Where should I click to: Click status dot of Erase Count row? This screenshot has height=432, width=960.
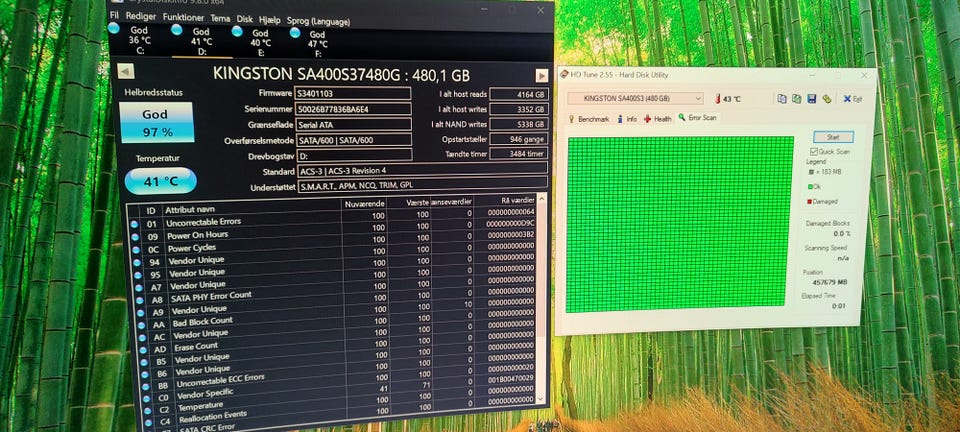(x=143, y=349)
